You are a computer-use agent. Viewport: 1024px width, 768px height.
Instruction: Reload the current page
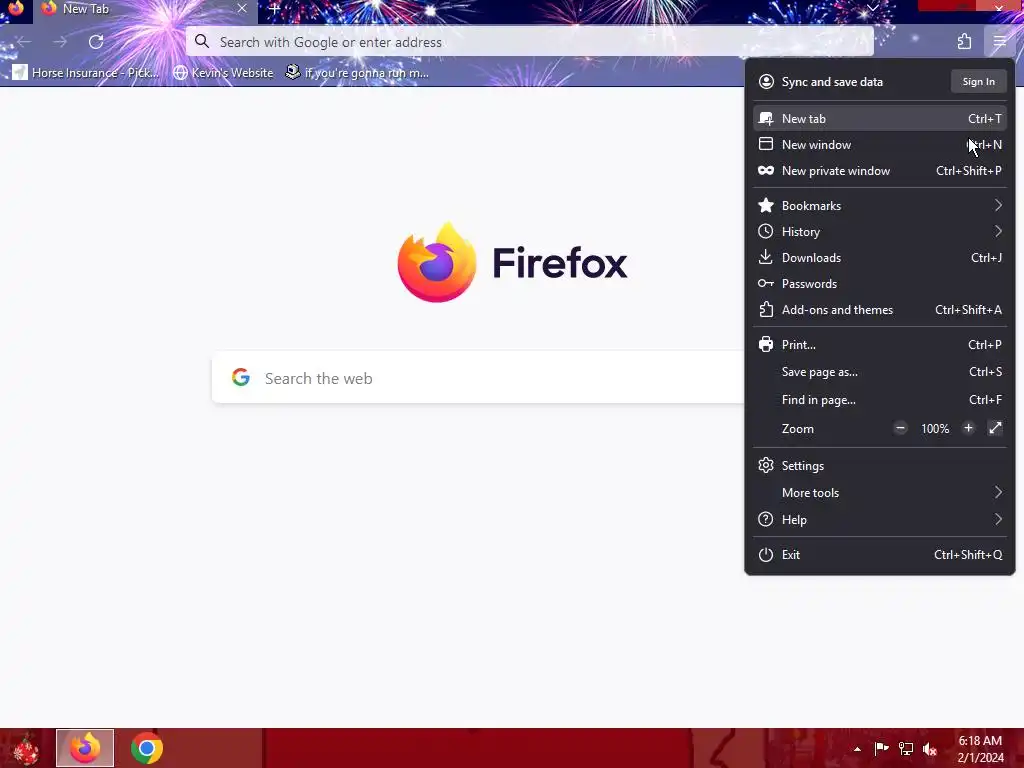[96, 42]
